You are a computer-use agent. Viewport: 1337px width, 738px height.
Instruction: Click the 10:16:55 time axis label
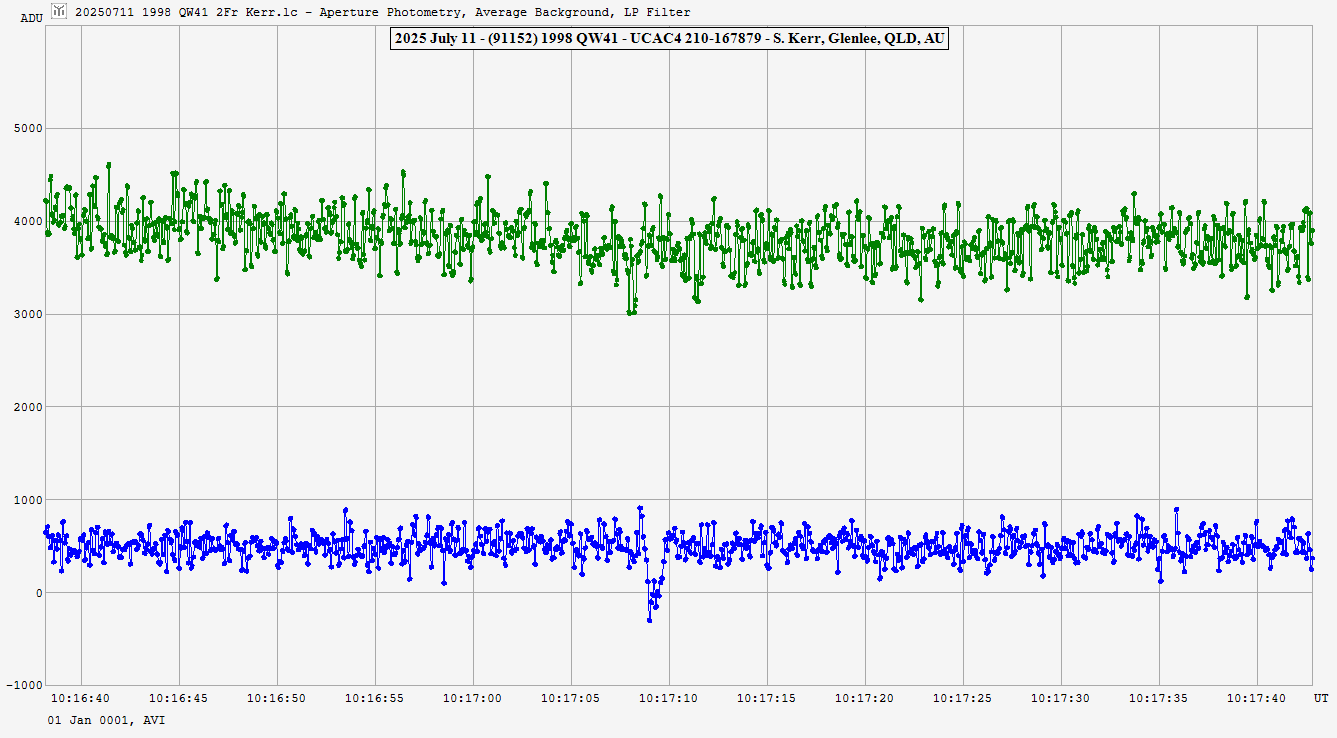click(375, 697)
